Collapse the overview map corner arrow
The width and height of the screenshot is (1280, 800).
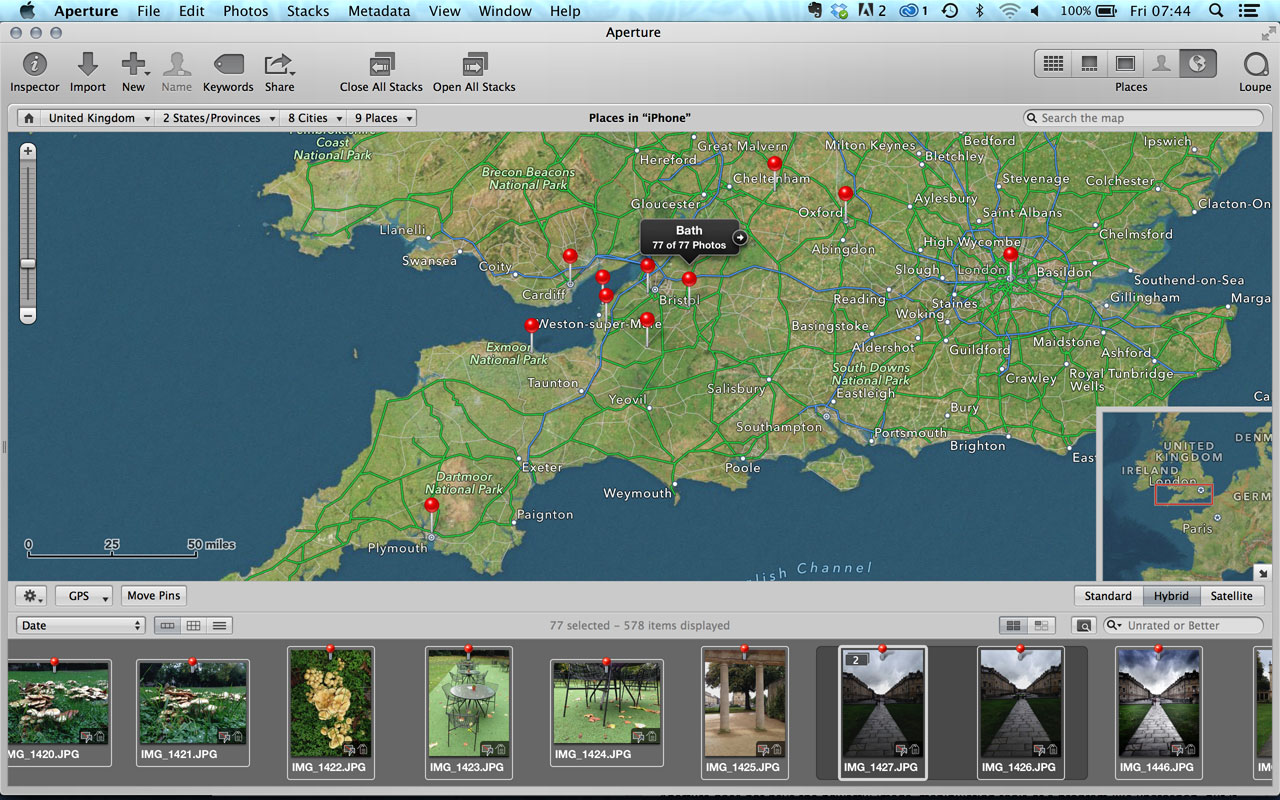click(1264, 573)
